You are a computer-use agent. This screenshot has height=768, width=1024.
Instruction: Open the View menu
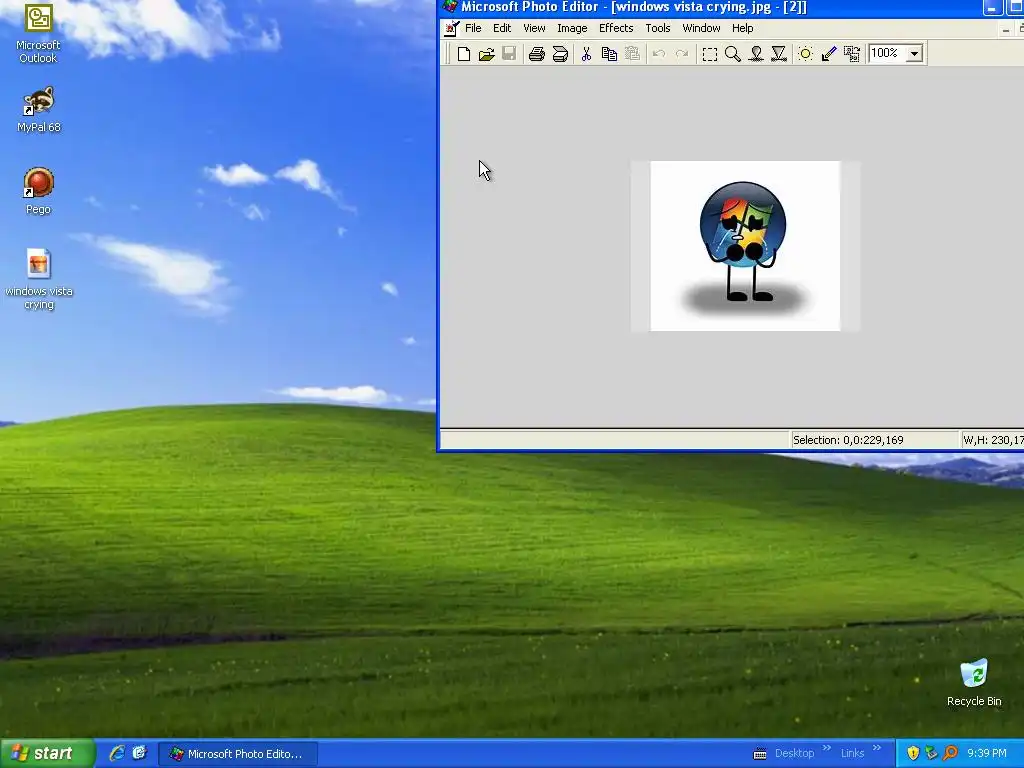click(534, 28)
